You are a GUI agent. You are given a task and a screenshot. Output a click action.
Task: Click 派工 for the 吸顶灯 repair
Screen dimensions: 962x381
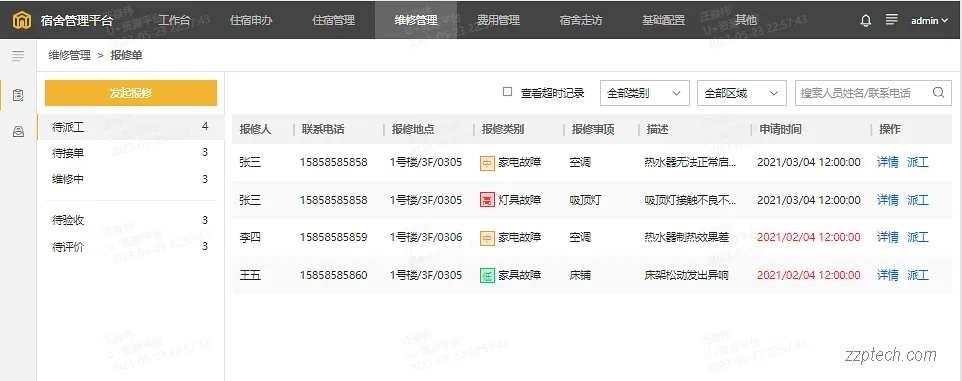click(918, 200)
